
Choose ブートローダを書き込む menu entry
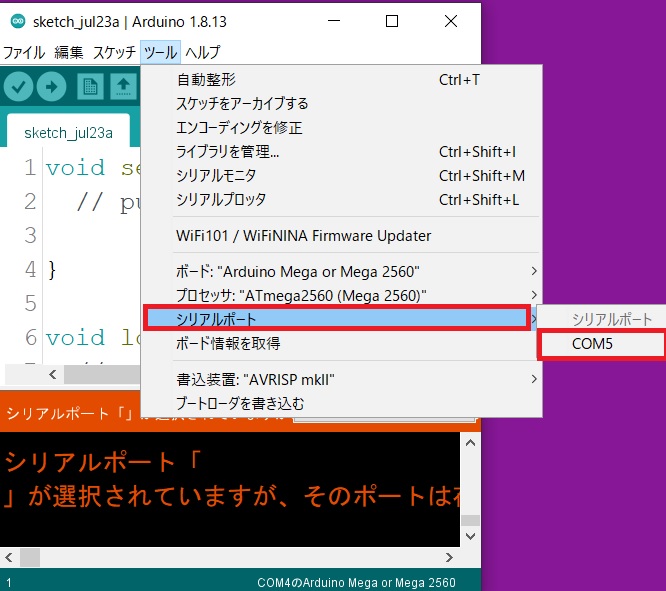341,403
